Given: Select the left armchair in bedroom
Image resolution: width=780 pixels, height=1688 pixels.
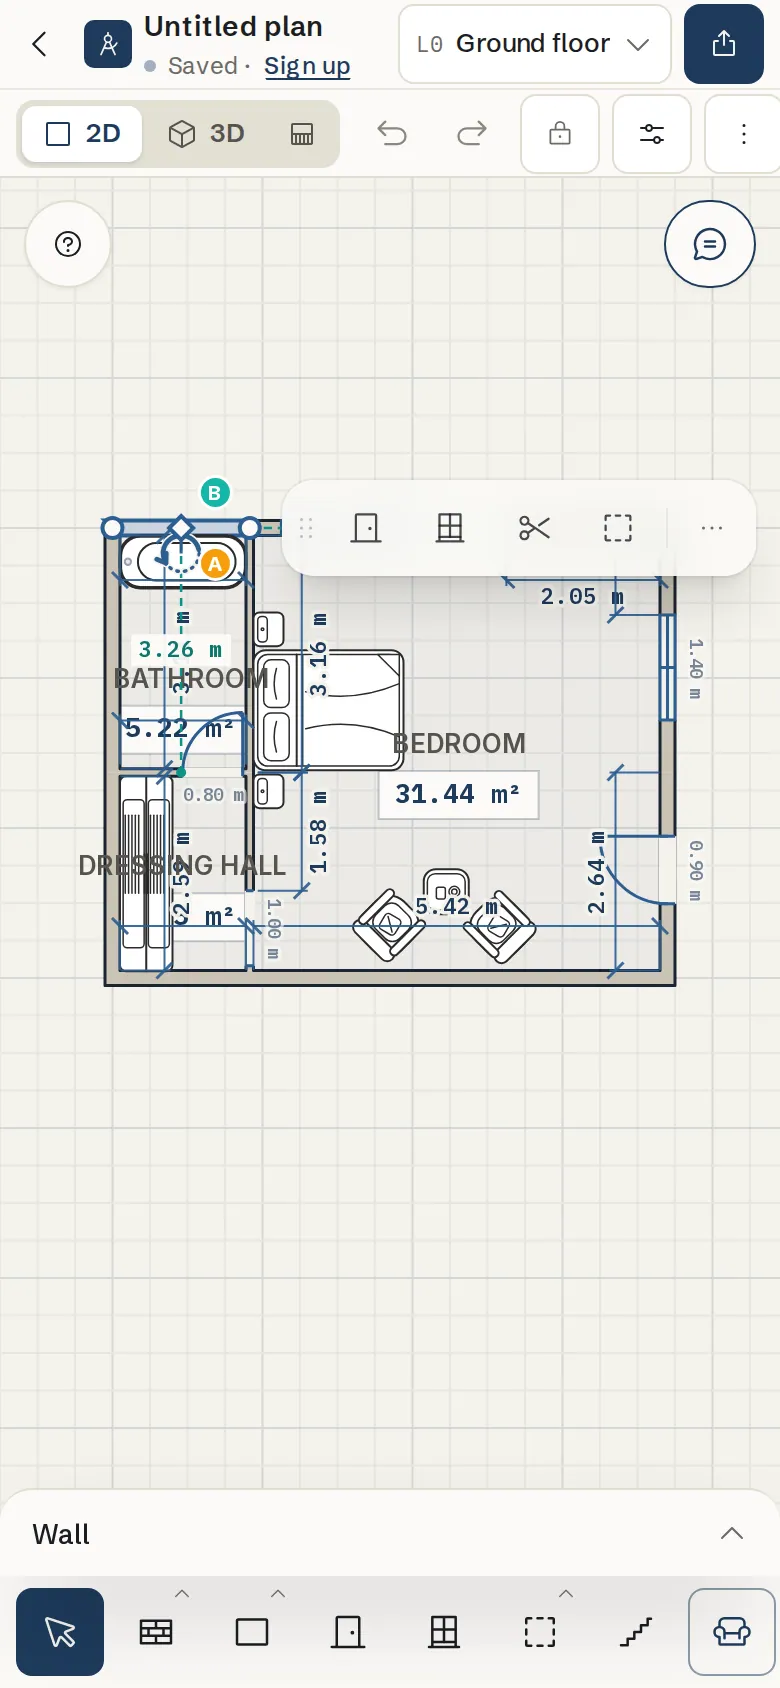Looking at the screenshot, I should tap(389, 927).
